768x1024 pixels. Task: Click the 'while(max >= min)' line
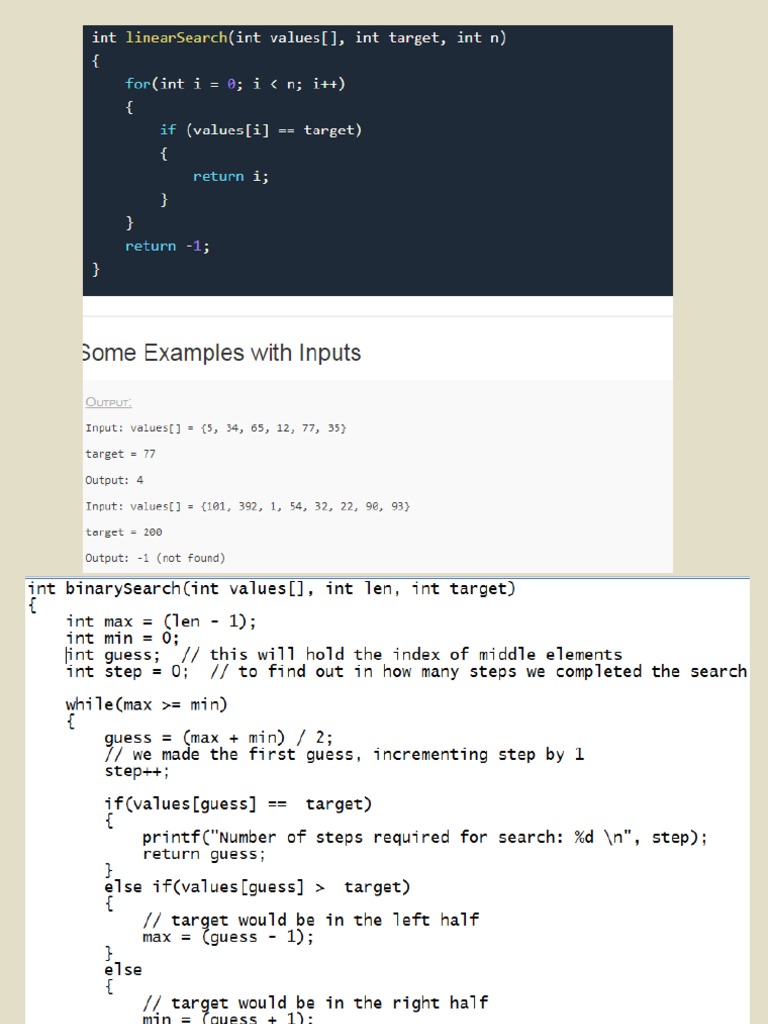tap(146, 705)
